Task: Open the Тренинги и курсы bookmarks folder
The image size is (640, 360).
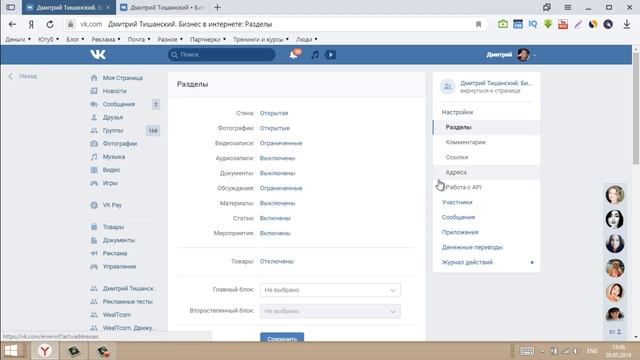Action: point(261,39)
